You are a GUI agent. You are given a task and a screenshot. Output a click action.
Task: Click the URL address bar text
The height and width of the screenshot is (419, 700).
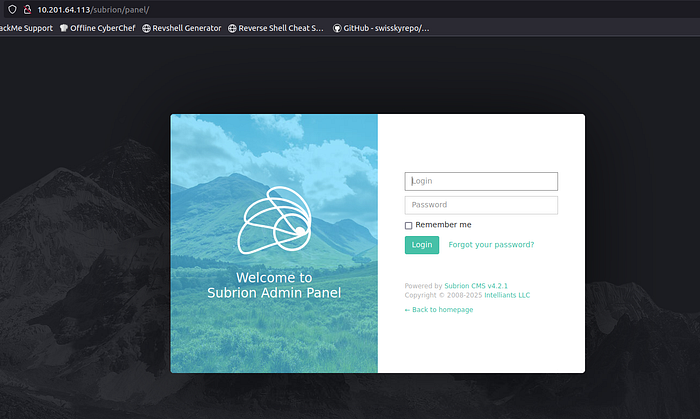pyautogui.click(x=93, y=10)
